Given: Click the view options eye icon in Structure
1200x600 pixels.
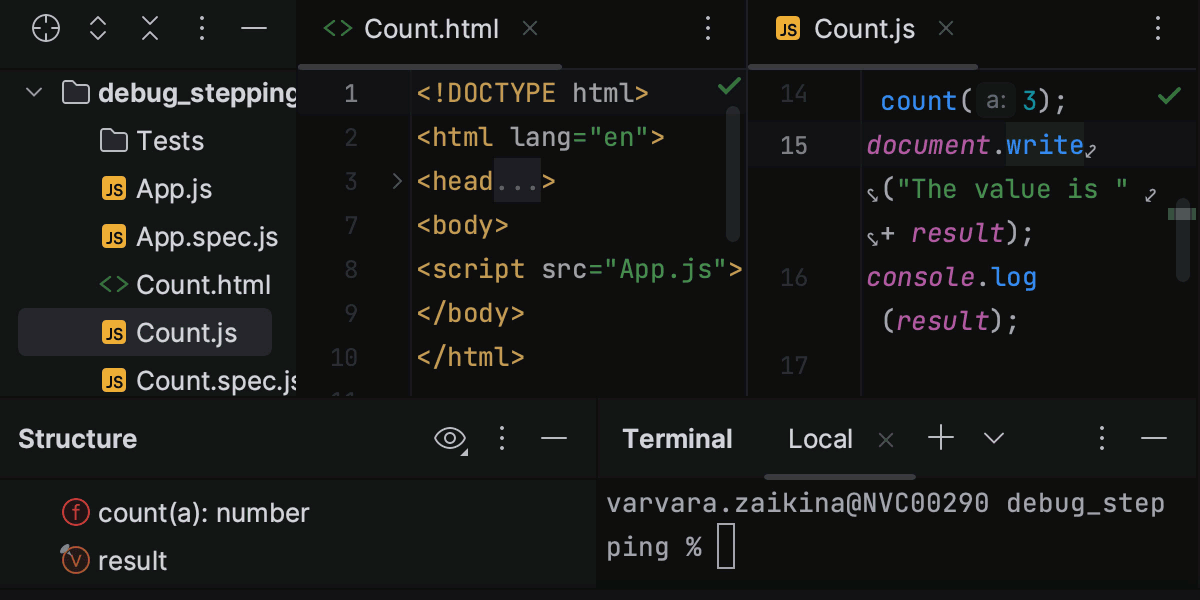Looking at the screenshot, I should click(x=449, y=438).
